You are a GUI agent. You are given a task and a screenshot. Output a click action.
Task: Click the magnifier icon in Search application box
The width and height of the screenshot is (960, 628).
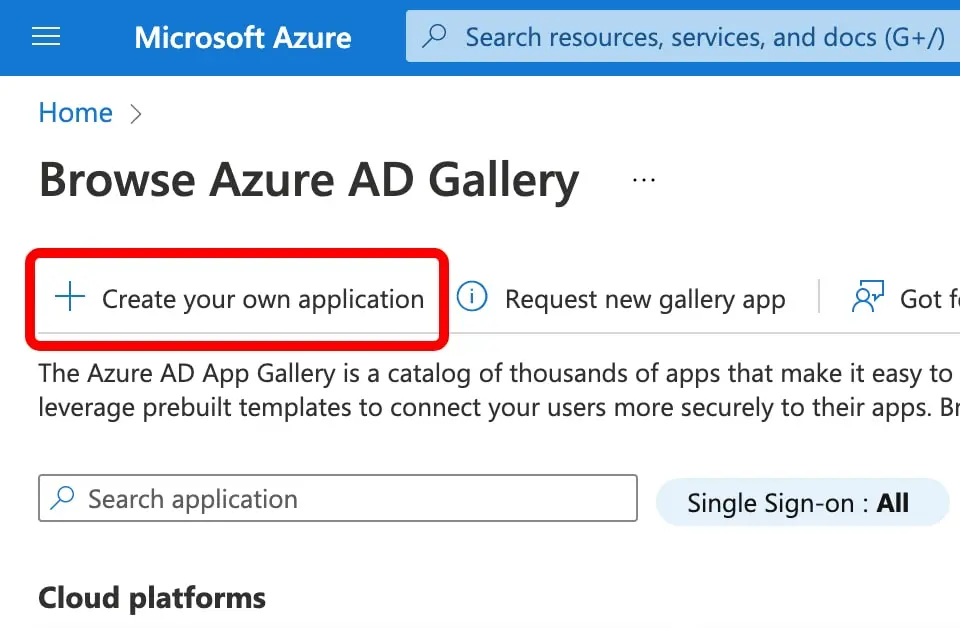[x=62, y=498]
